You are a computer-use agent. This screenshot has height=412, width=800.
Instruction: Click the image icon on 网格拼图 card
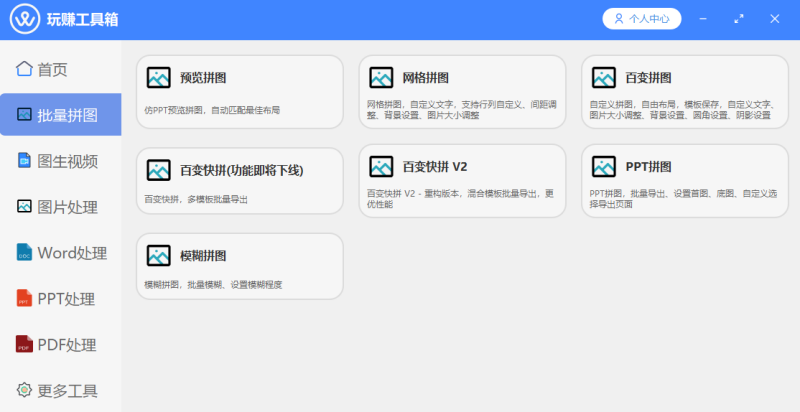pos(381,78)
